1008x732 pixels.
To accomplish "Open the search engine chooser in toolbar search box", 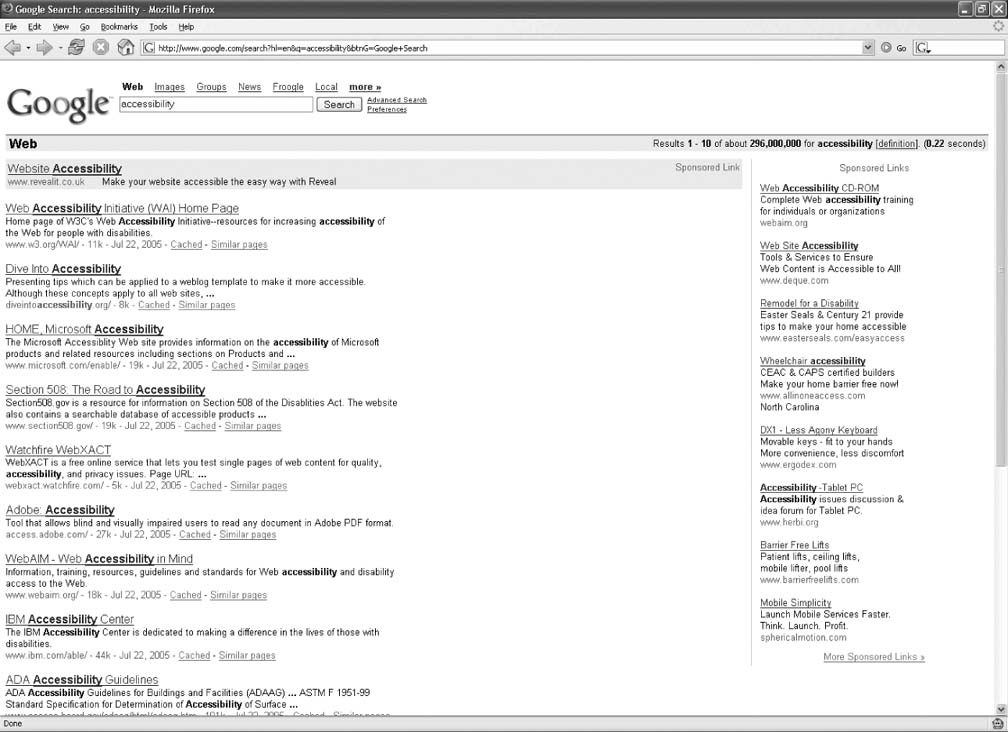I will coord(924,48).
